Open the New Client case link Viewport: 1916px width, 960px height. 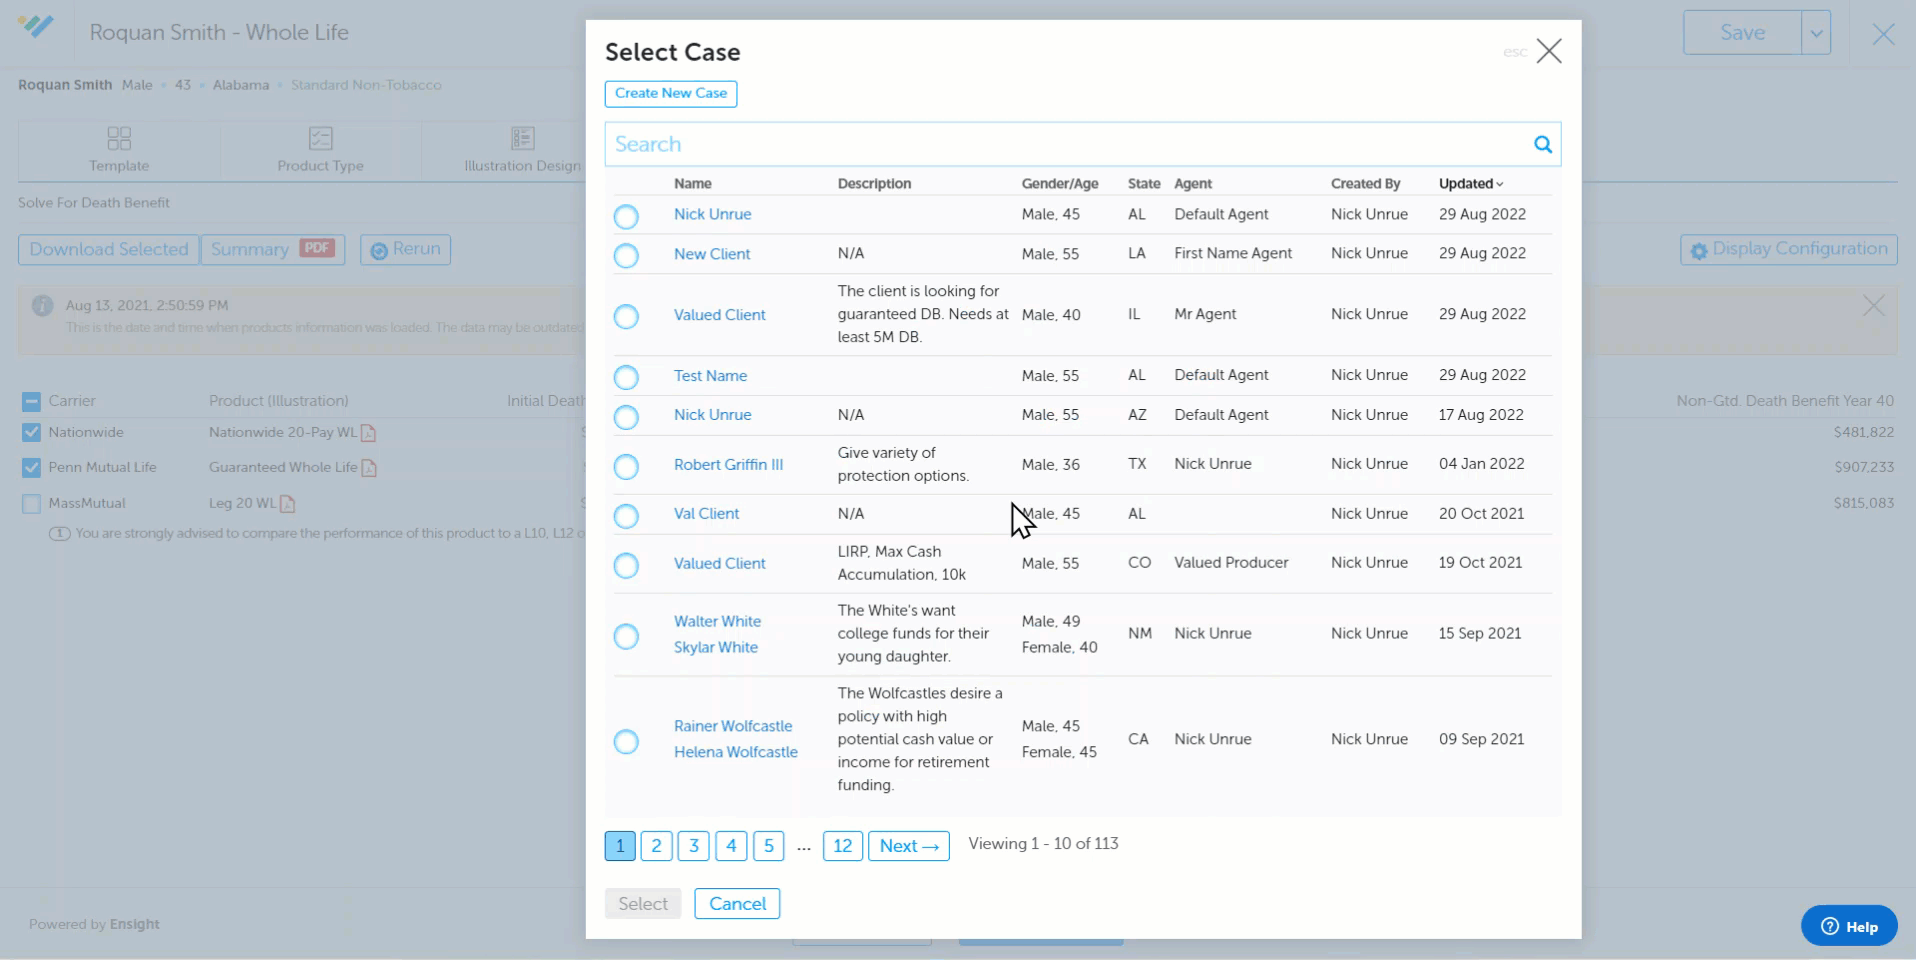pos(711,254)
